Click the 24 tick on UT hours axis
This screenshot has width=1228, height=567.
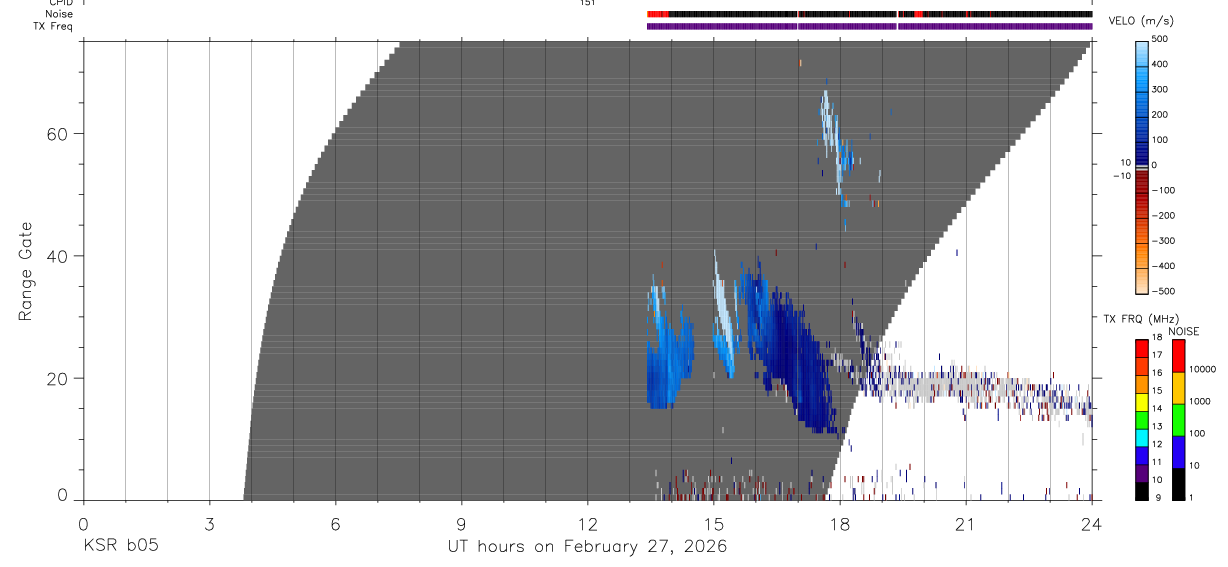(1091, 523)
